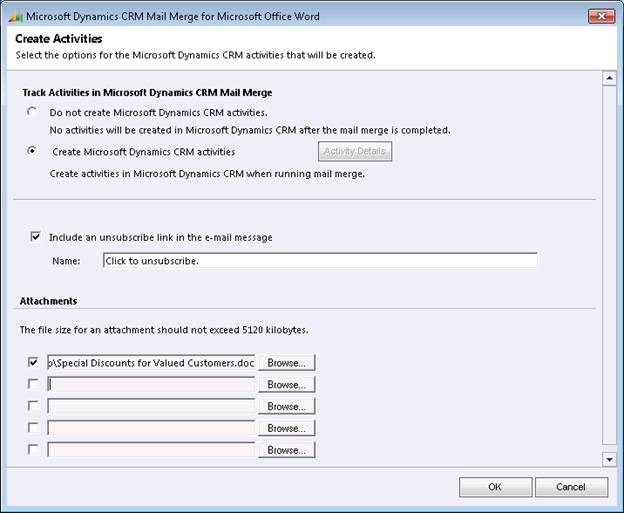Browse for the second attachment file
This screenshot has height=513, width=624.
tap(287, 384)
